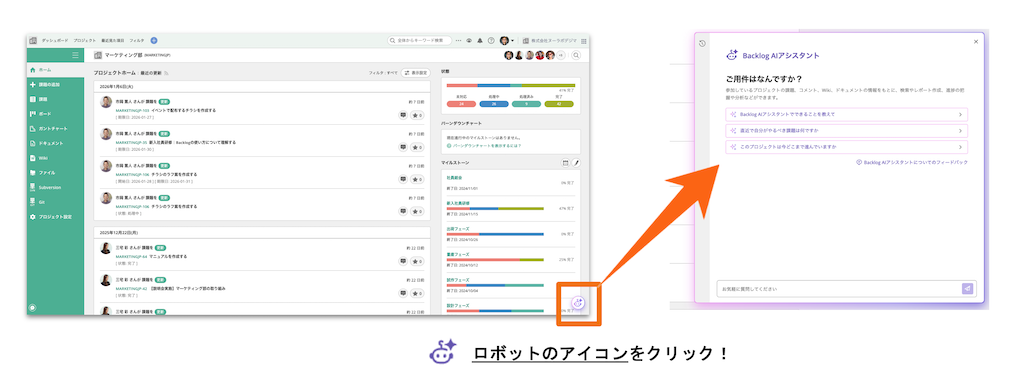Click 市岡 avatar on MARKETINGJP-103 update

(106, 102)
